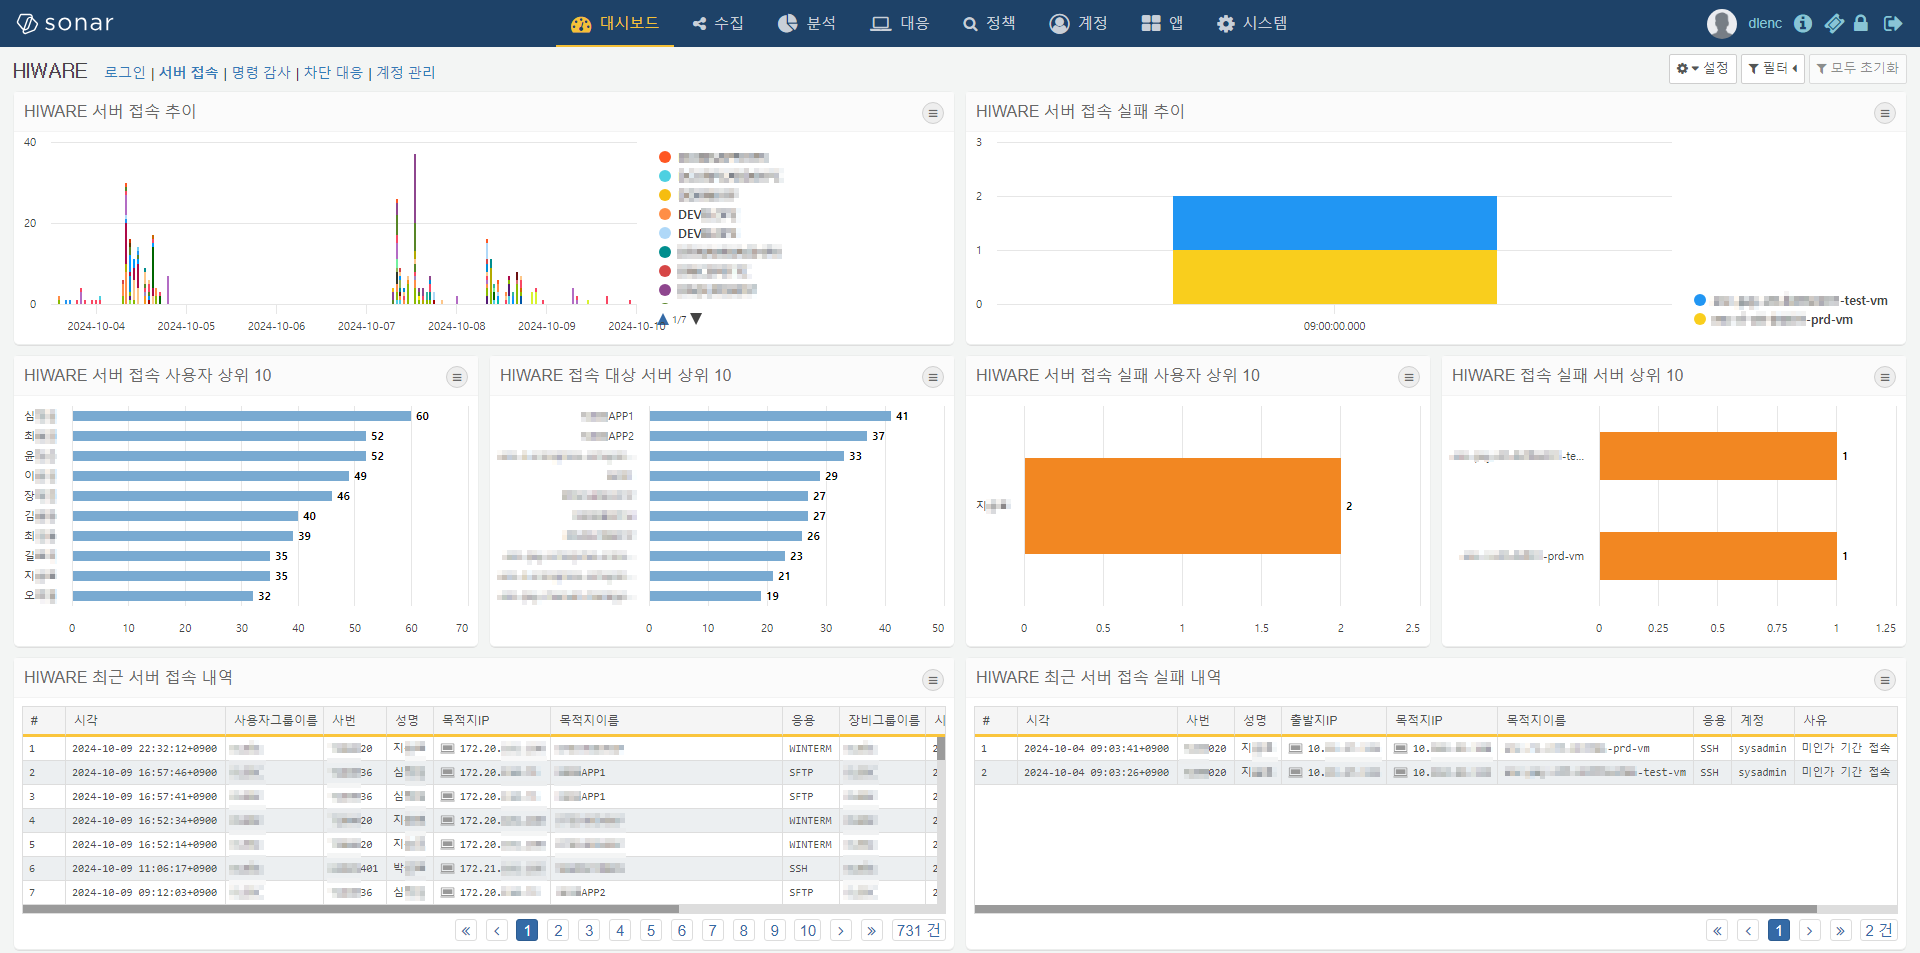Toggle the -prd-vm legend series

1773,319
